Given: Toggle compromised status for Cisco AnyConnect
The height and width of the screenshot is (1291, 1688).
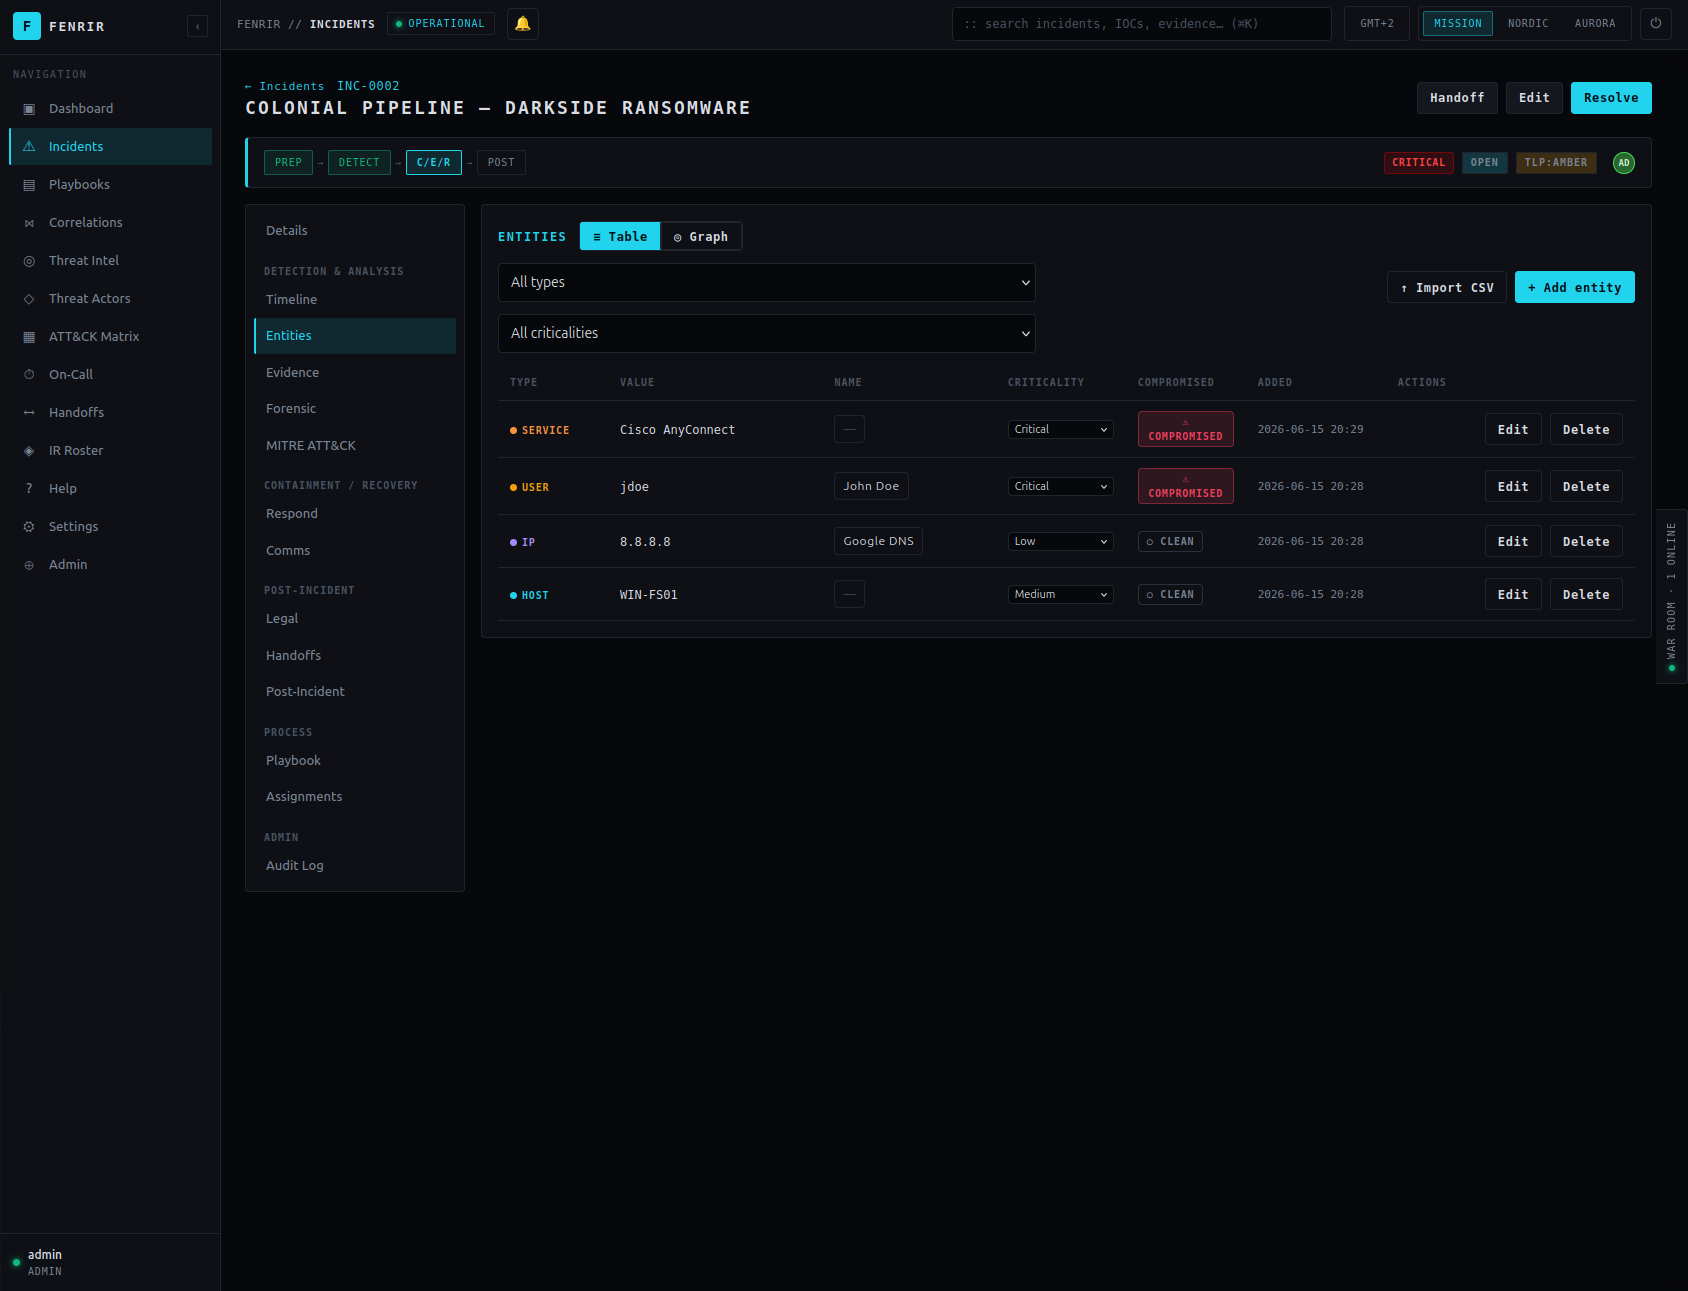Looking at the screenshot, I should pos(1185,429).
